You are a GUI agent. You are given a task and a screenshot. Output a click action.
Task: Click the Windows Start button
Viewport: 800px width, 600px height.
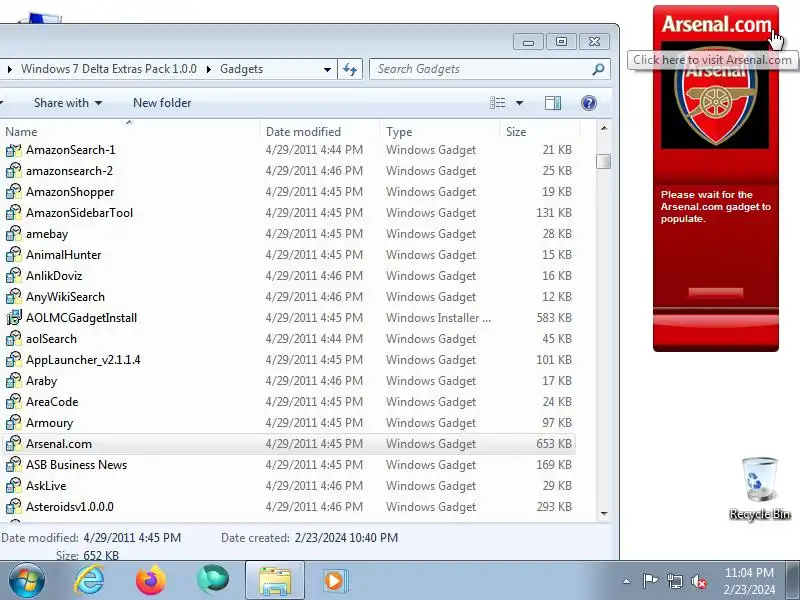[26, 581]
